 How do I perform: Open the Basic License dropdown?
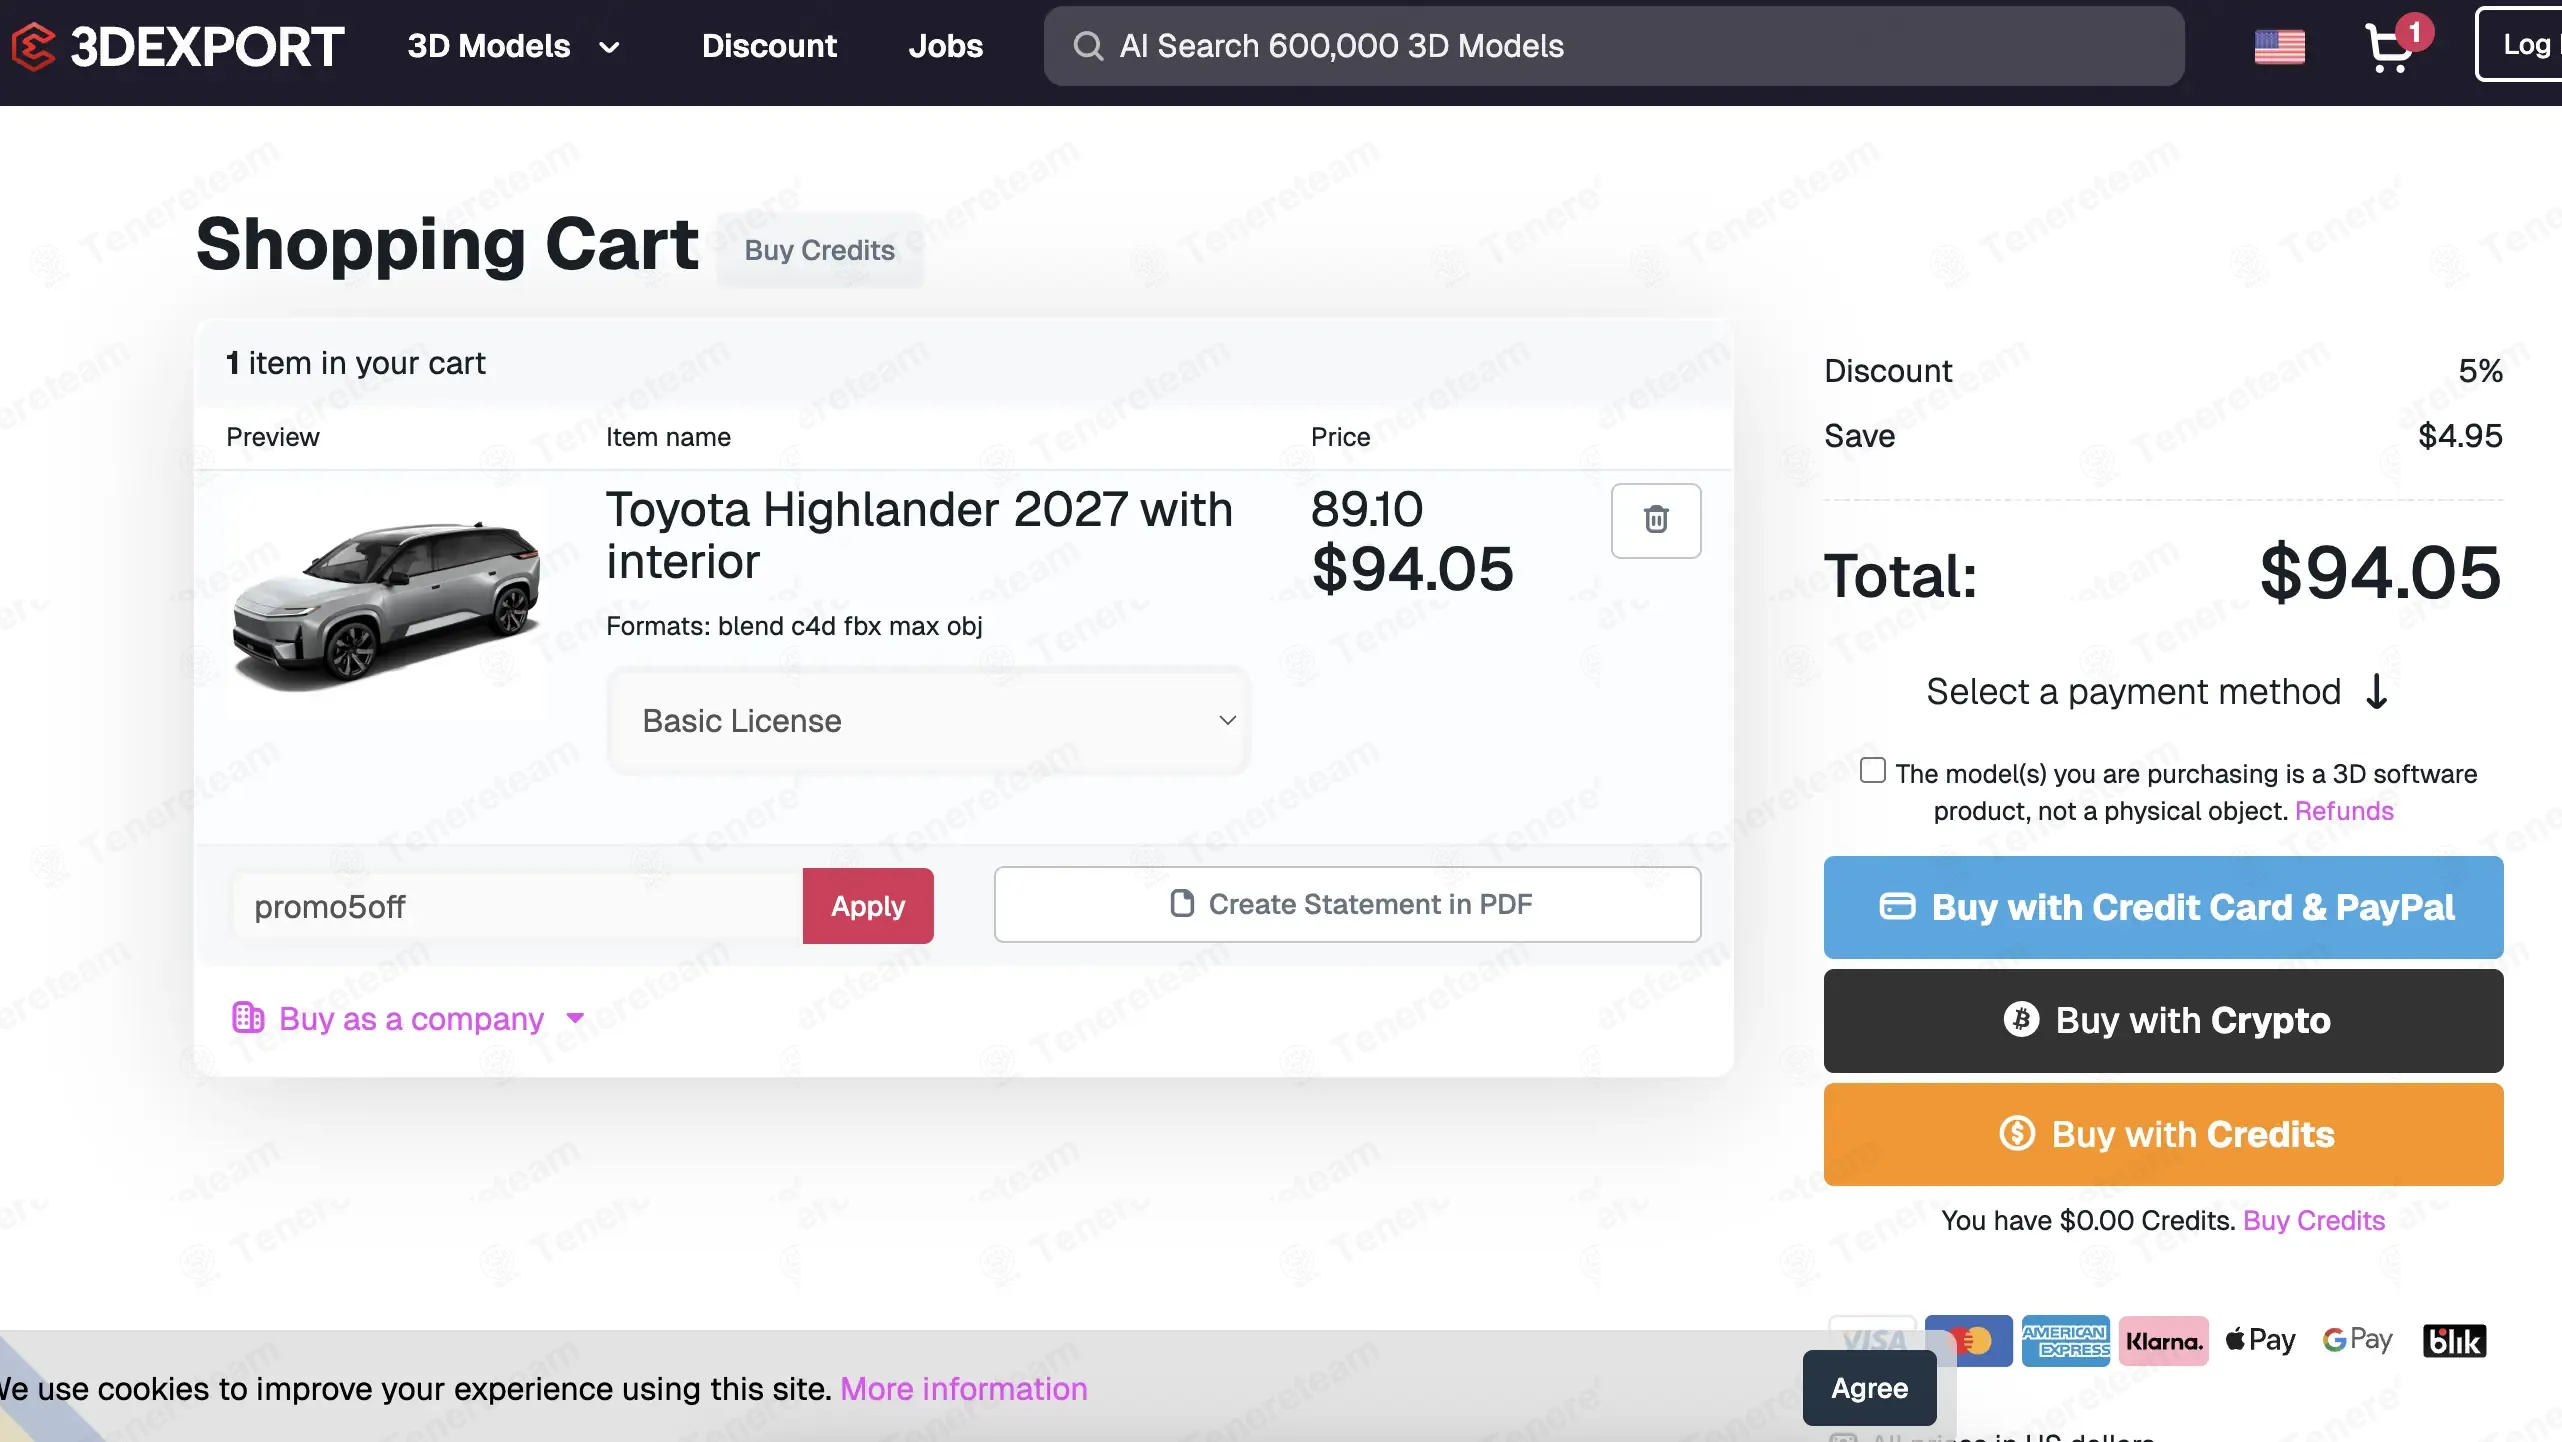928,720
